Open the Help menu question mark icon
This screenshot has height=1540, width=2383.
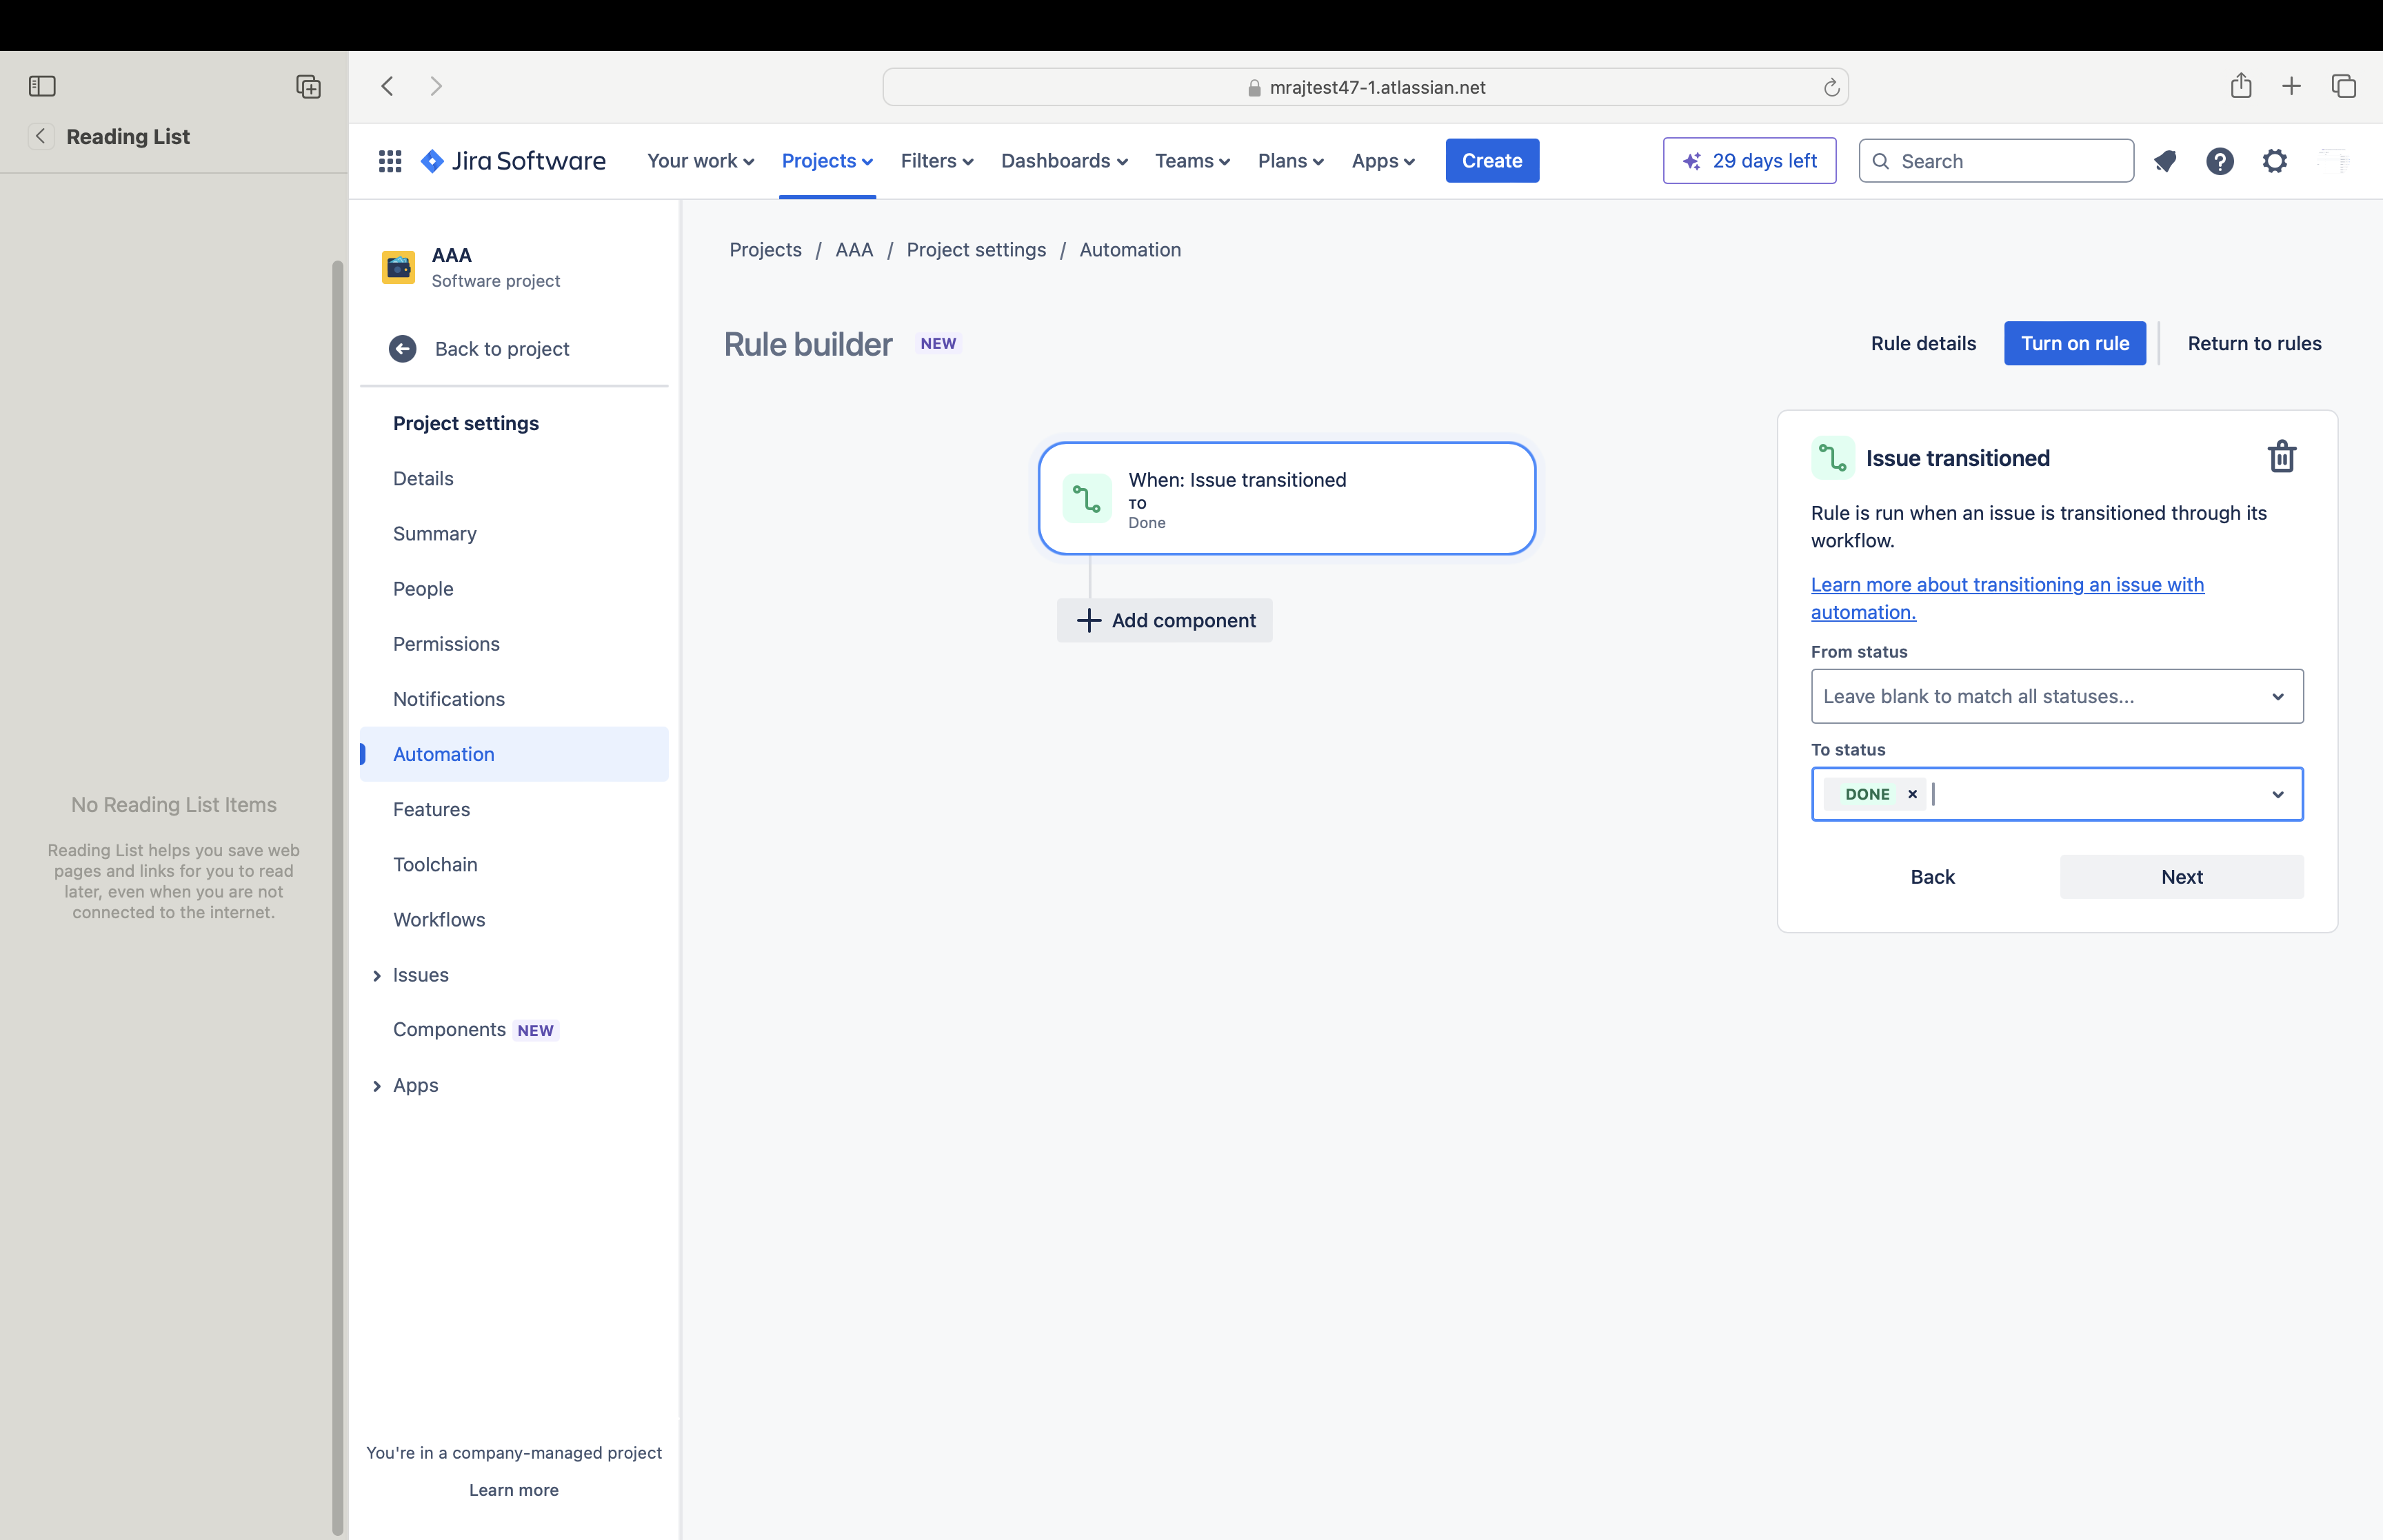click(2220, 161)
